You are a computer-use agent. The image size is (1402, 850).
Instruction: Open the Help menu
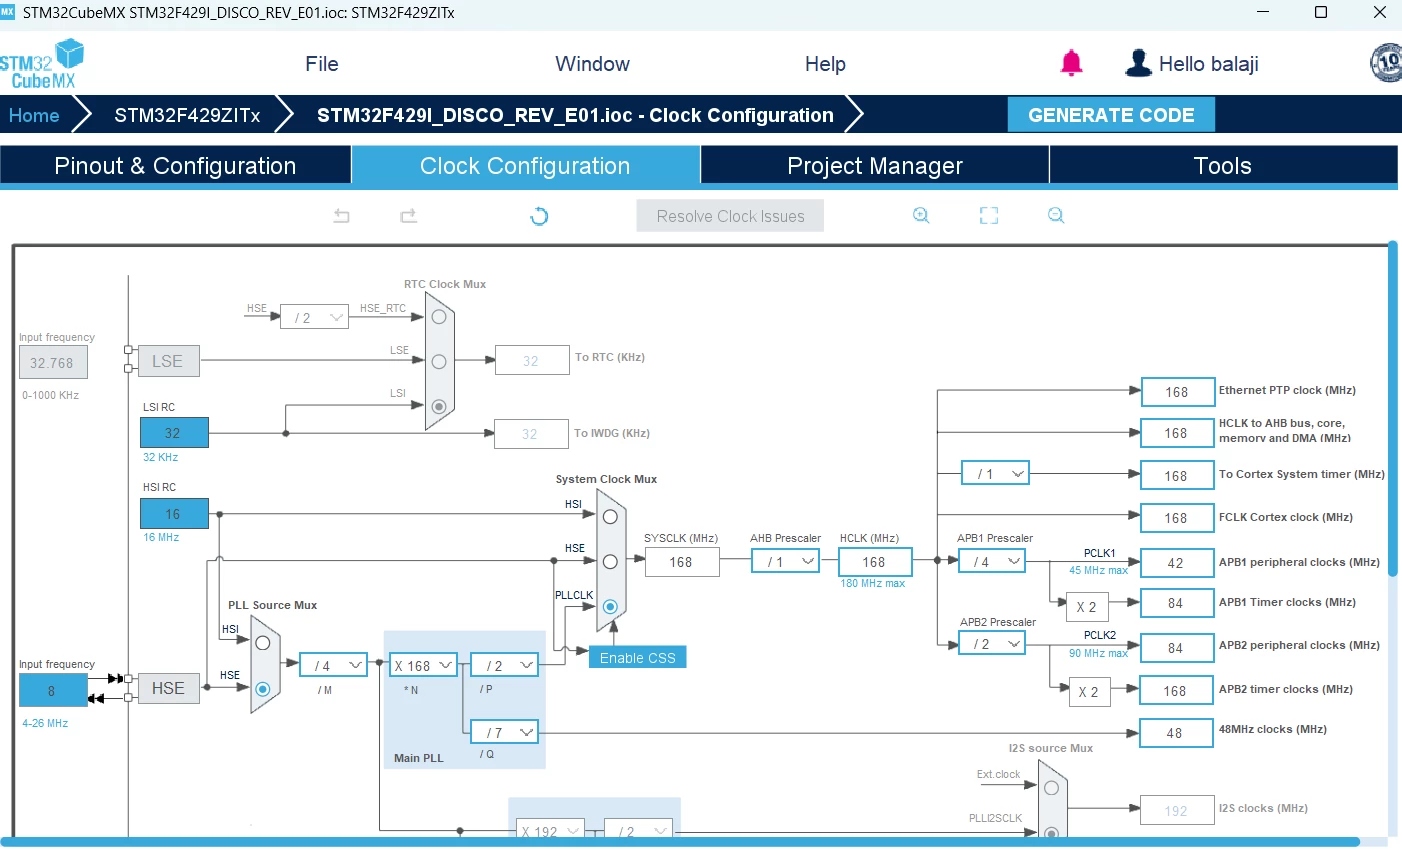tap(826, 64)
